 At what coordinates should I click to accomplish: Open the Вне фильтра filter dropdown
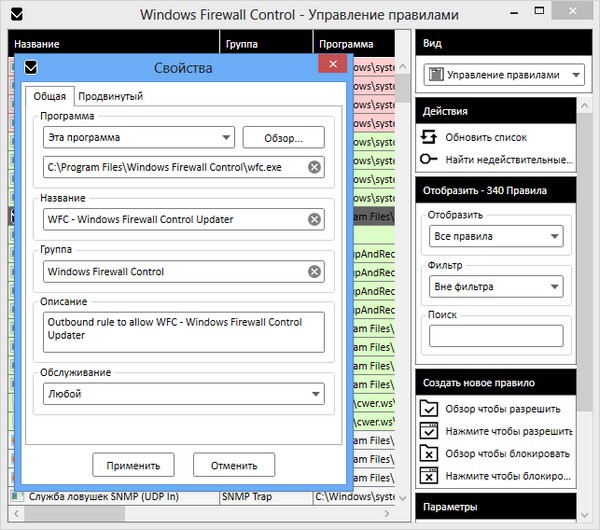coord(495,287)
